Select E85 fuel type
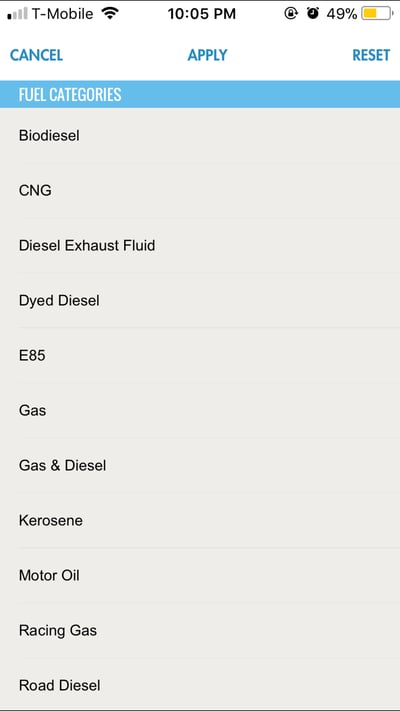The width and height of the screenshot is (400, 711). click(200, 356)
